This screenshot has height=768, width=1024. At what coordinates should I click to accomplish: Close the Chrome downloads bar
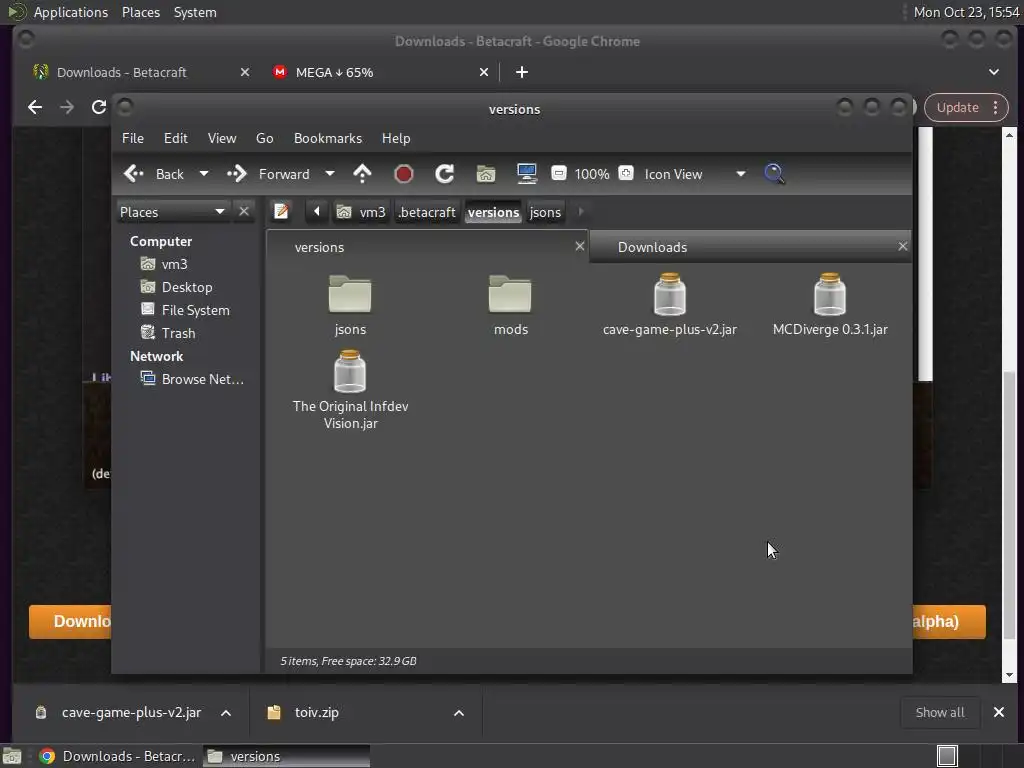[x=999, y=712]
